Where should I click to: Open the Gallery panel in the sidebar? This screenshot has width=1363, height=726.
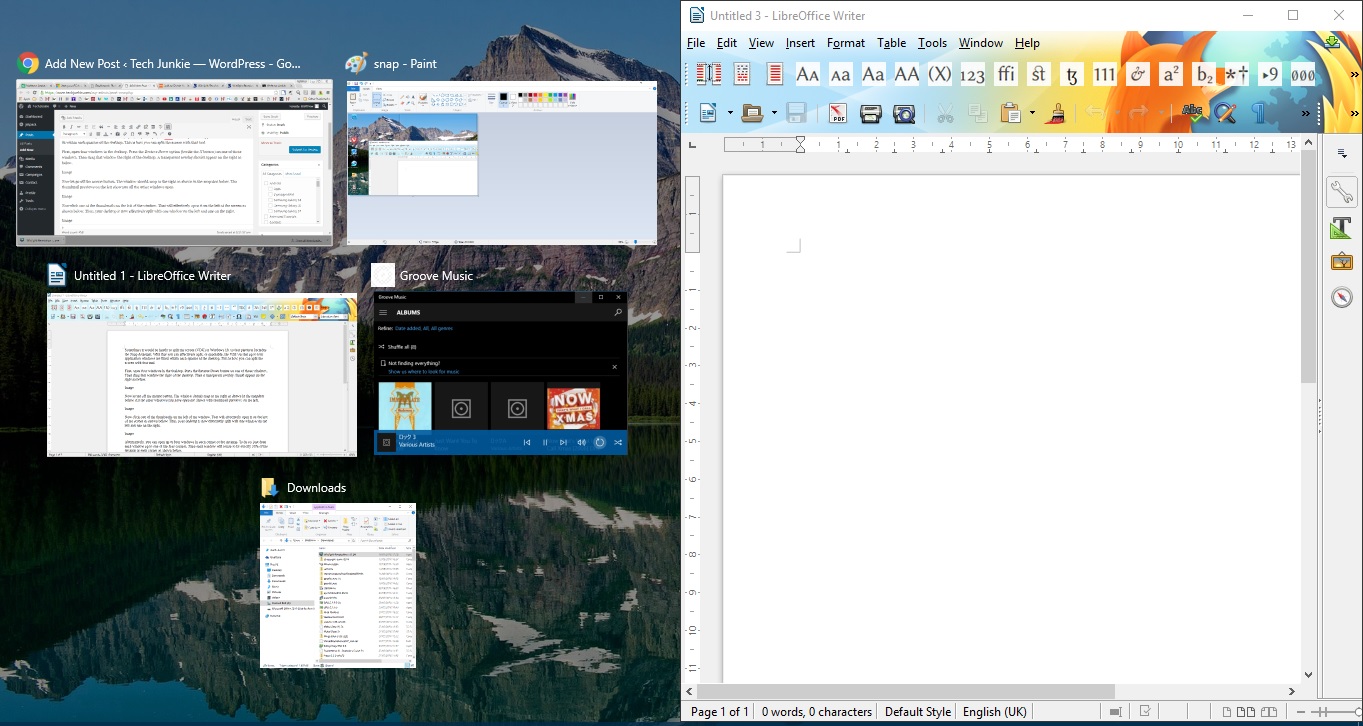pos(1342,262)
